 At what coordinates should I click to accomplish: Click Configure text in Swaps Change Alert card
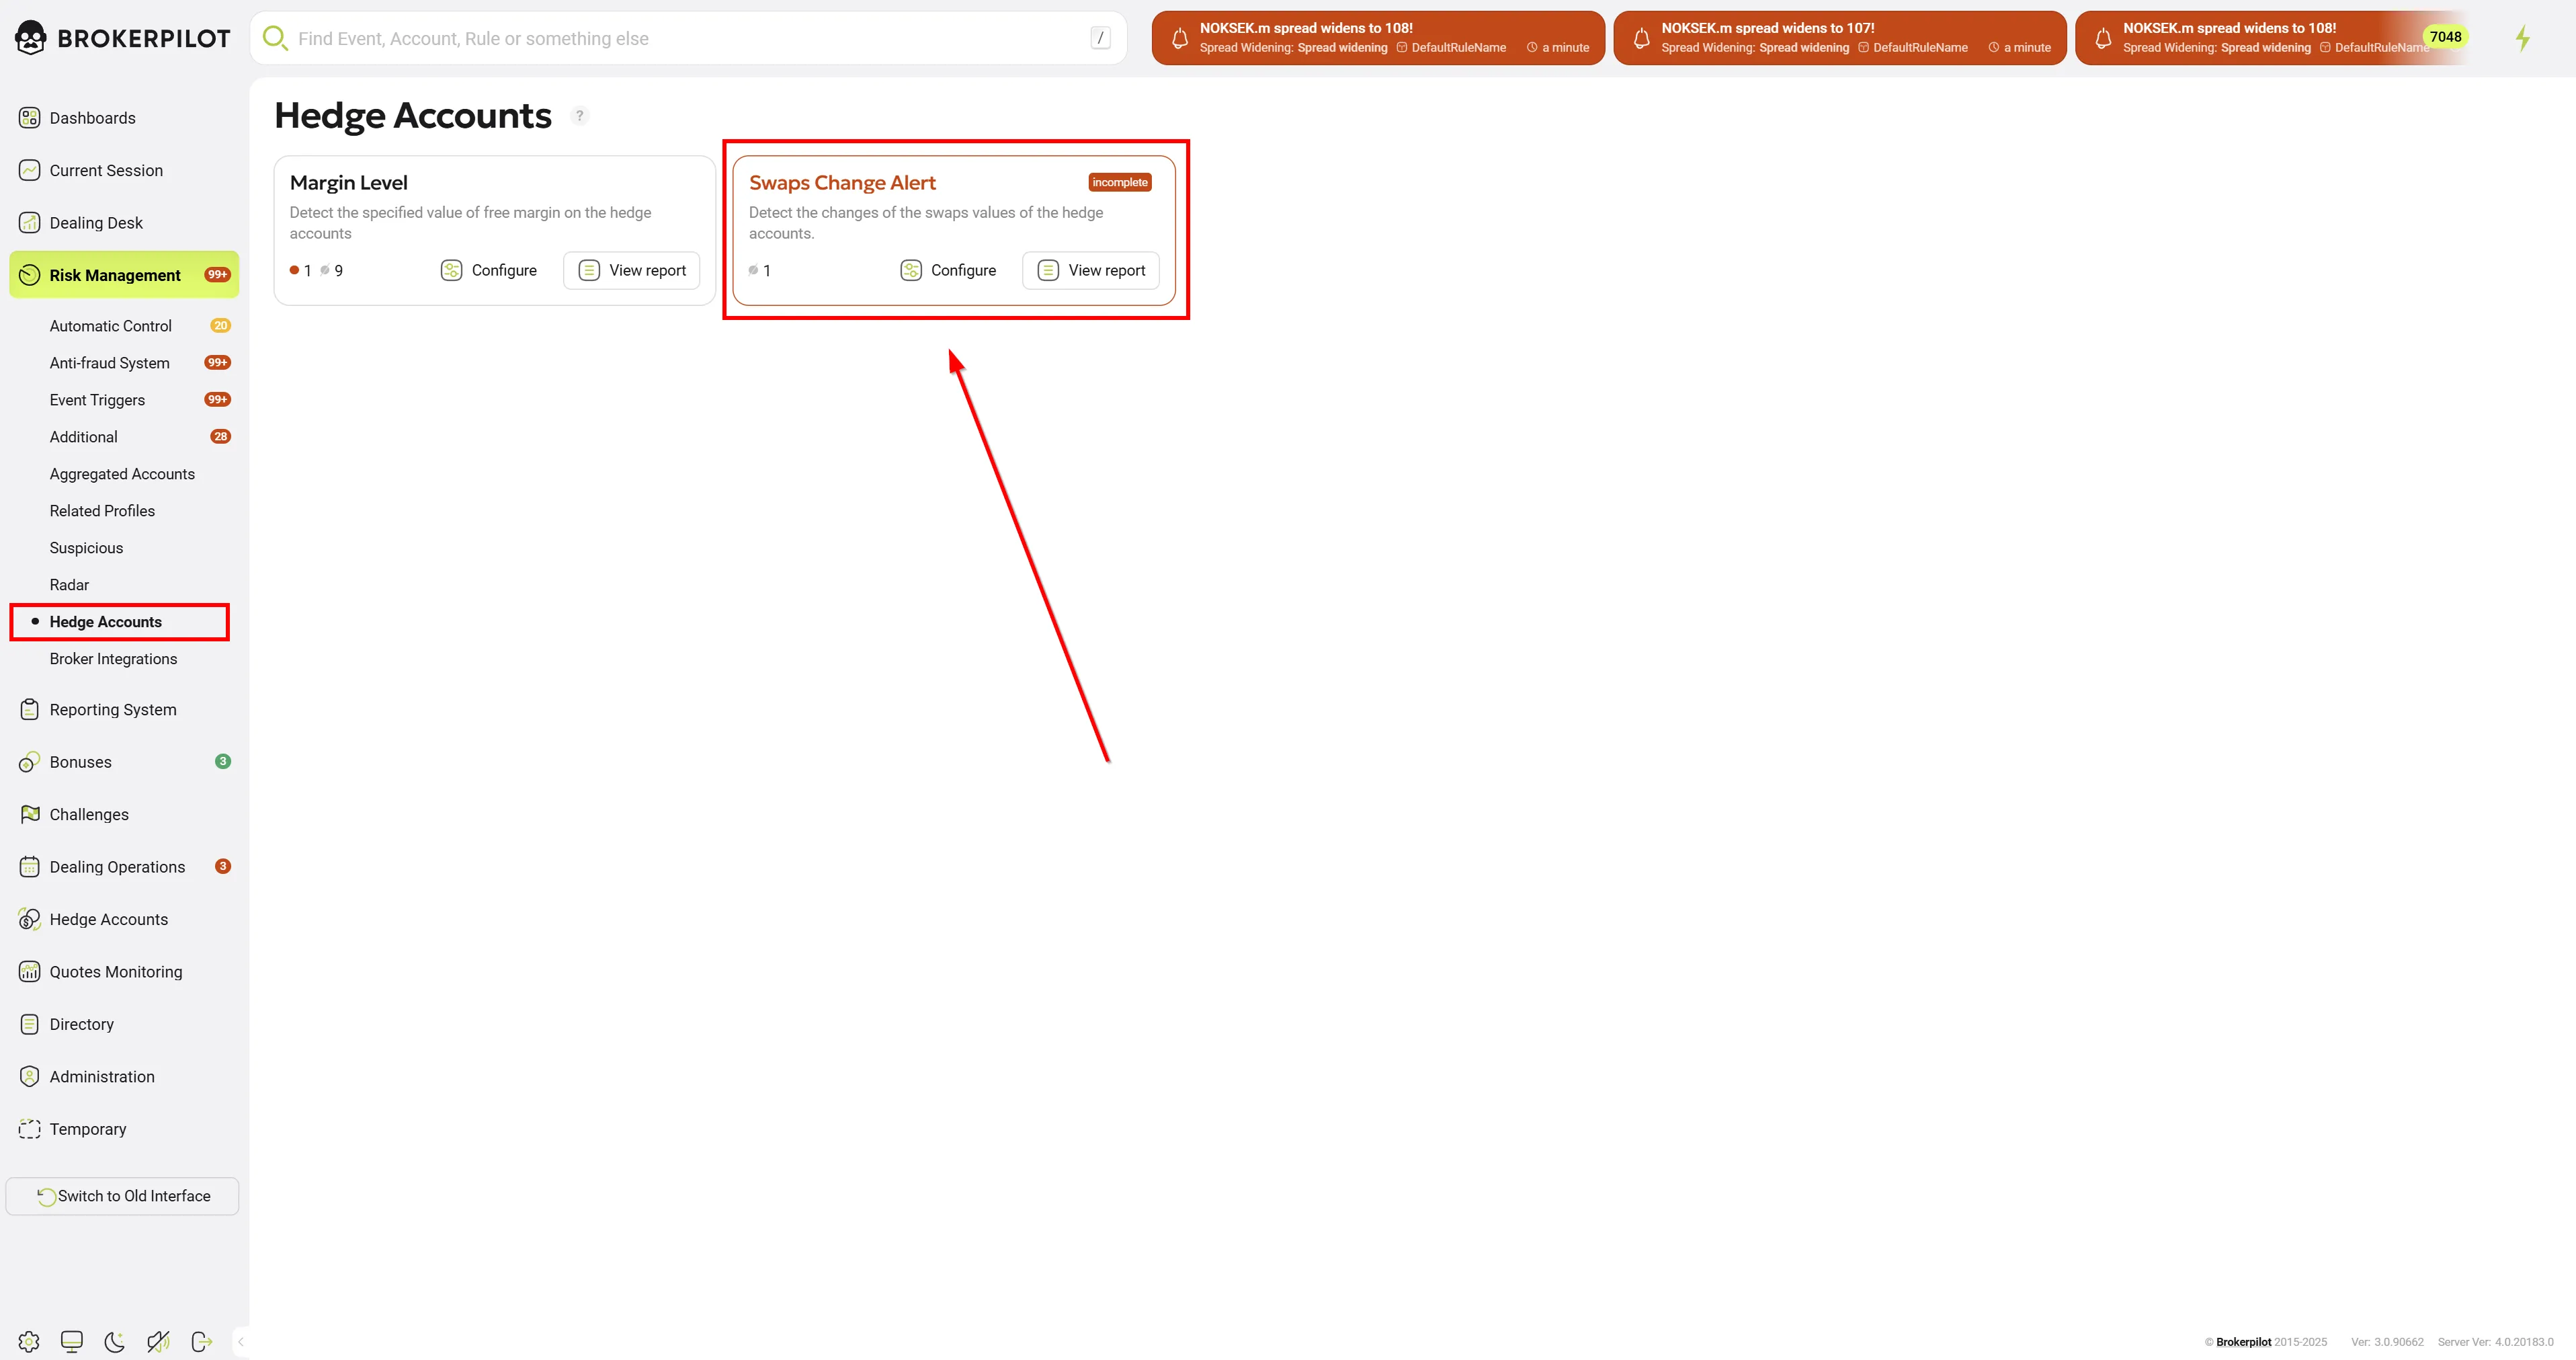pos(963,270)
